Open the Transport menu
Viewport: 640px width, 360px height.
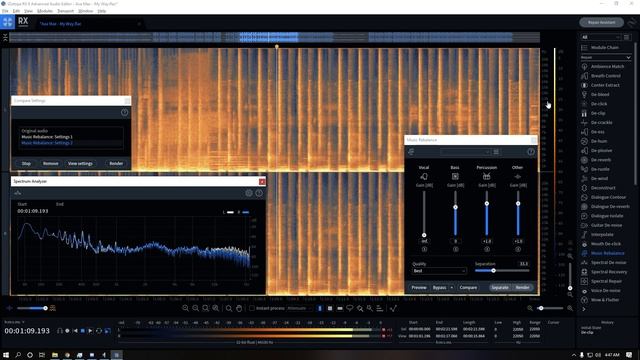click(65, 11)
